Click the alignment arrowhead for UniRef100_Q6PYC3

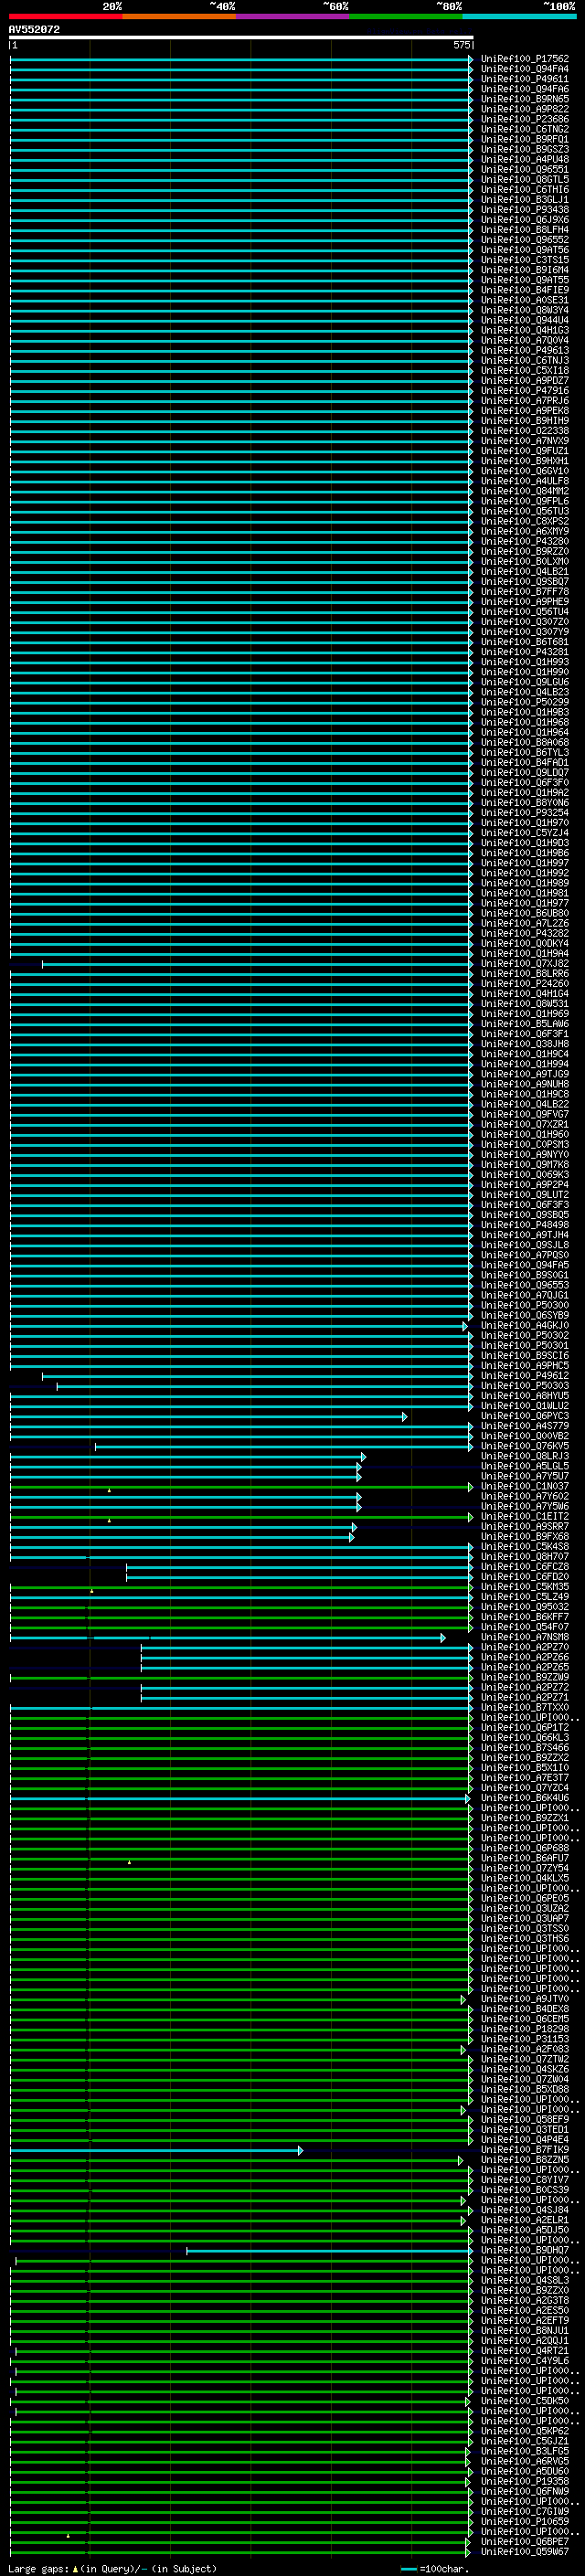click(x=404, y=1416)
